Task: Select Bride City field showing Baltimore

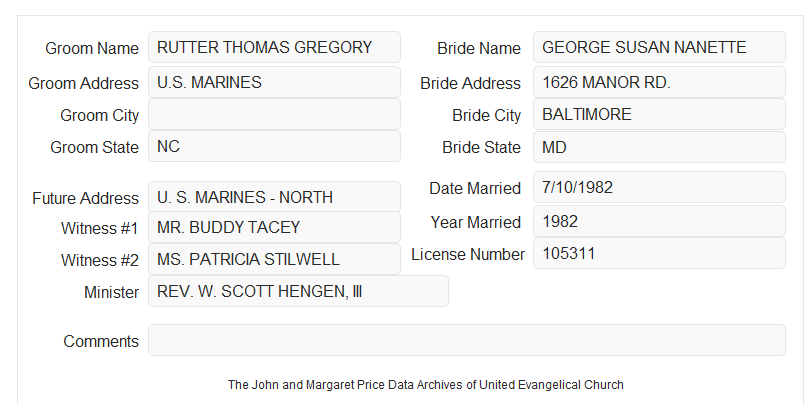Action: (659, 114)
